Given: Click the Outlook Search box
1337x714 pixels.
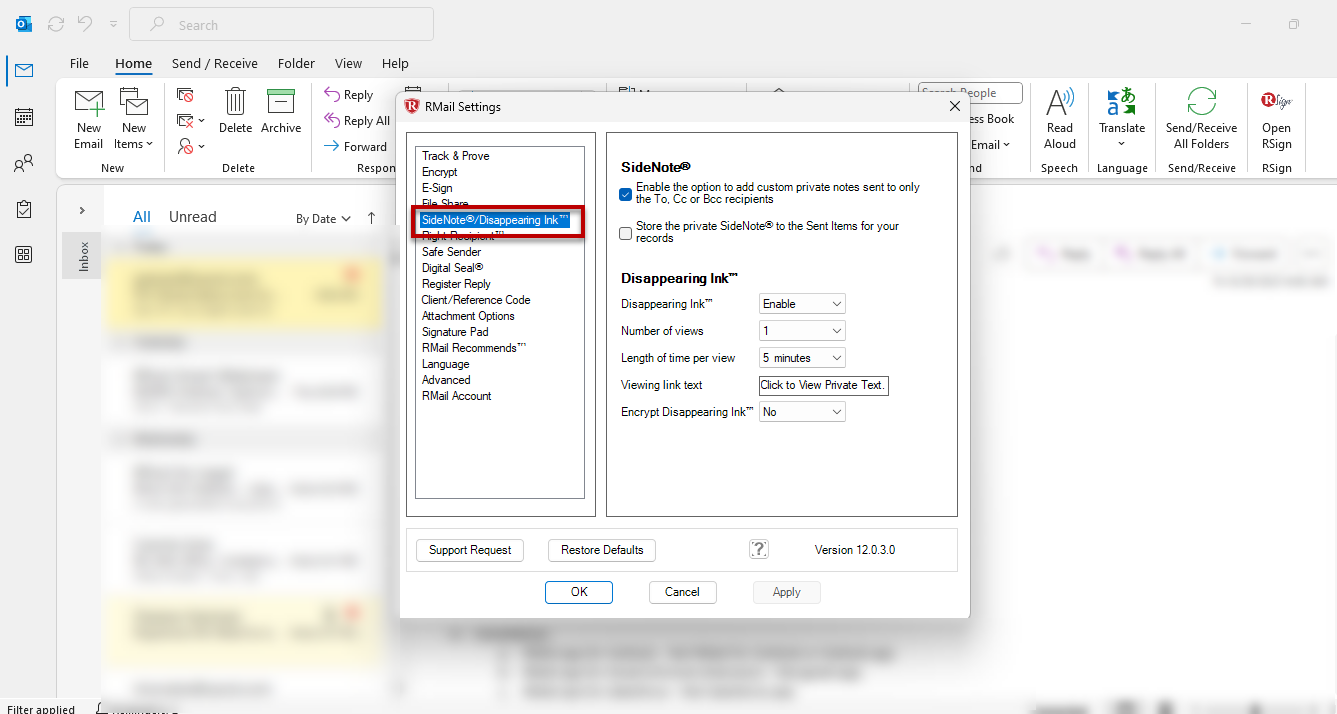Looking at the screenshot, I should [x=282, y=24].
